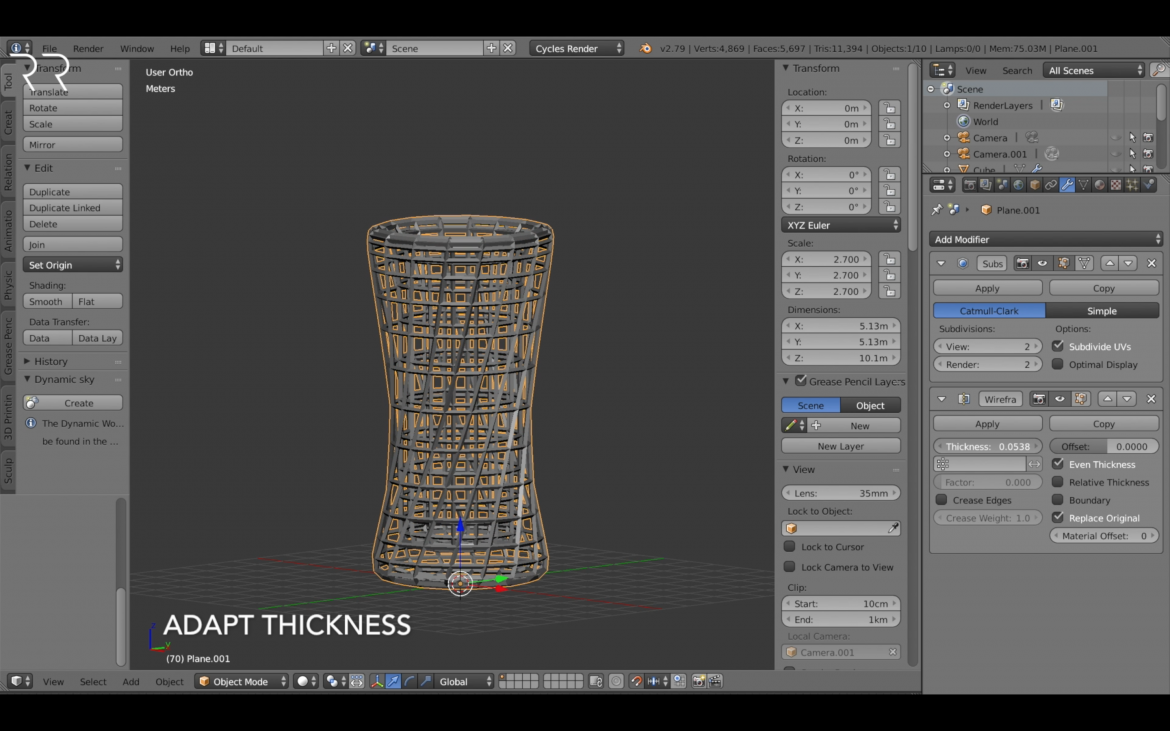Viewport: 1170px width, 731px height.
Task: Expand the Cycles Render engine dropdown
Action: (x=577, y=48)
